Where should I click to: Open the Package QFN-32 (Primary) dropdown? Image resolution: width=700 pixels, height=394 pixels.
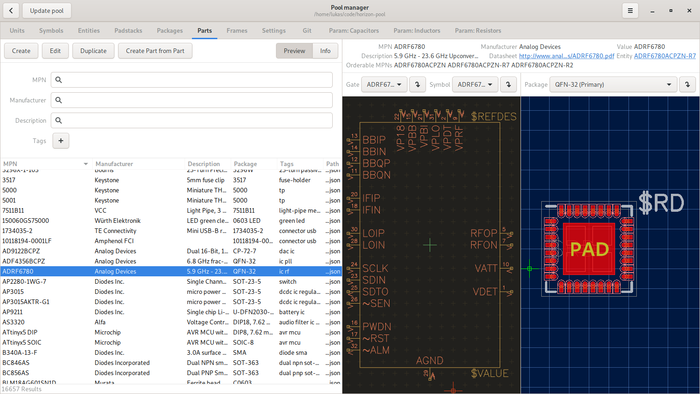613,84
